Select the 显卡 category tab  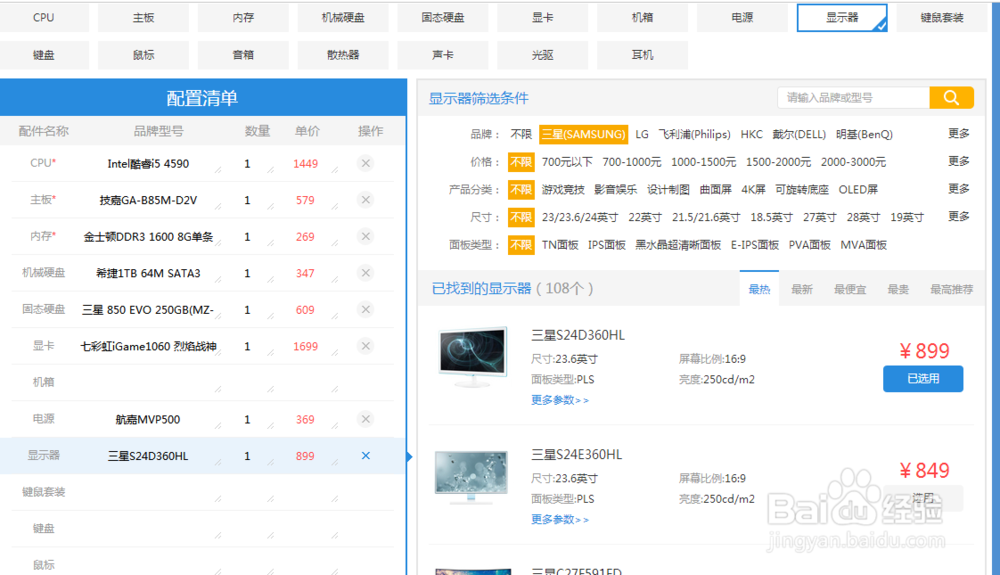tap(543, 18)
